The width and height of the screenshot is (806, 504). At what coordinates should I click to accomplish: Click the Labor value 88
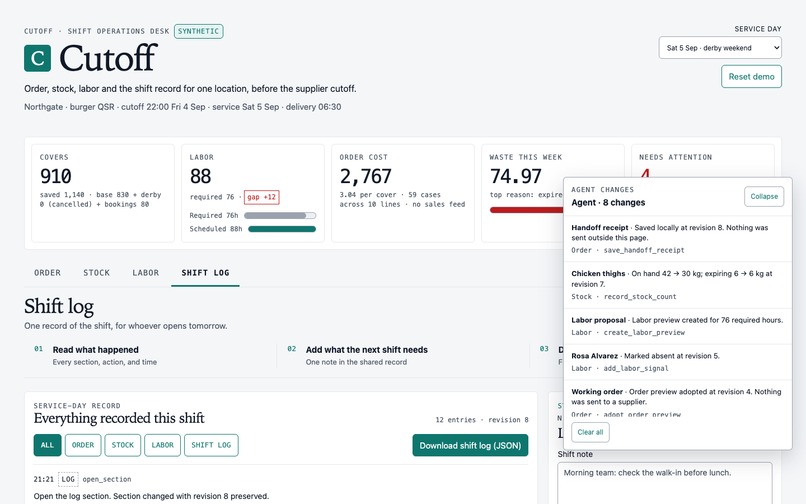pyautogui.click(x=200, y=176)
